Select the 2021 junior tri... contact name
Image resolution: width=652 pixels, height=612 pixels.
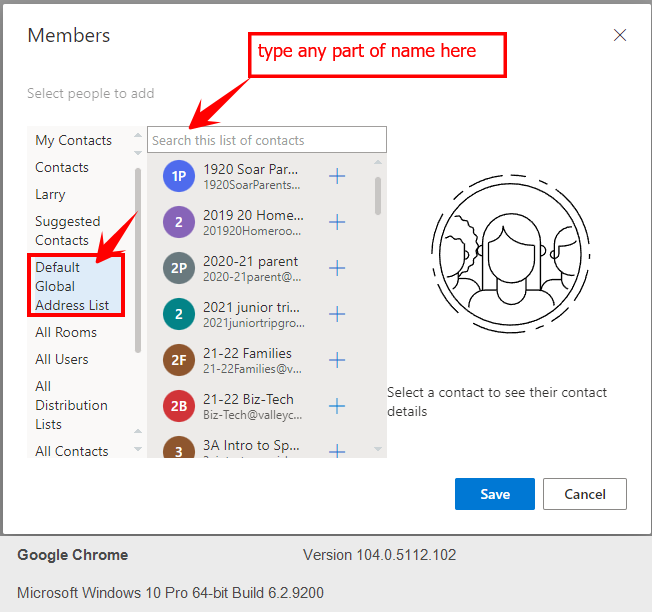click(x=251, y=308)
